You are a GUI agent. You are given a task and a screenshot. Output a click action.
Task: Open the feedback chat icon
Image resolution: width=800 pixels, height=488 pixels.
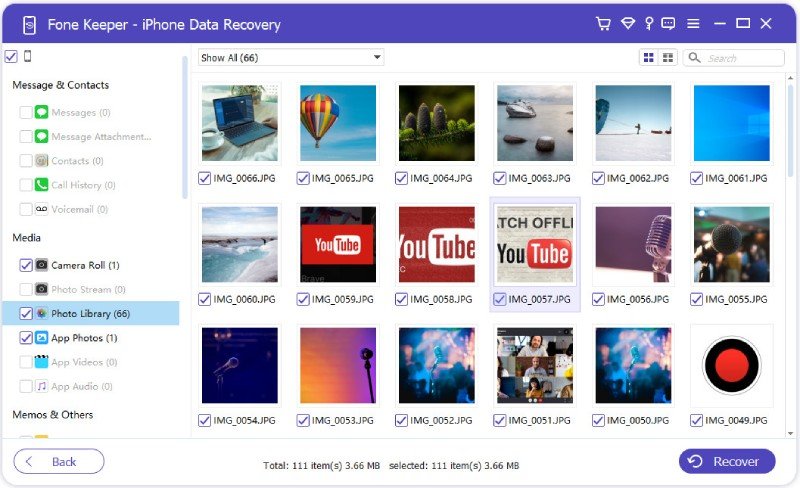668,23
